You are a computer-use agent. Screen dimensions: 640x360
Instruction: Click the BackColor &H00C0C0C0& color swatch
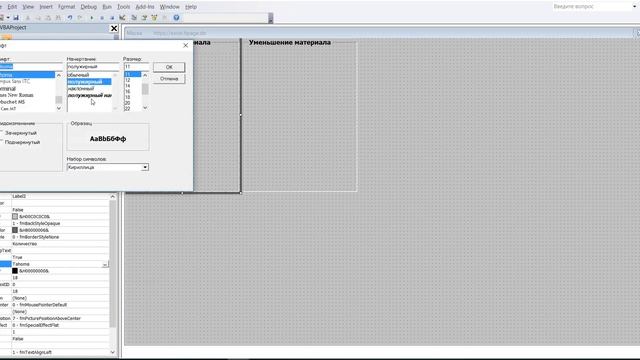point(15,216)
